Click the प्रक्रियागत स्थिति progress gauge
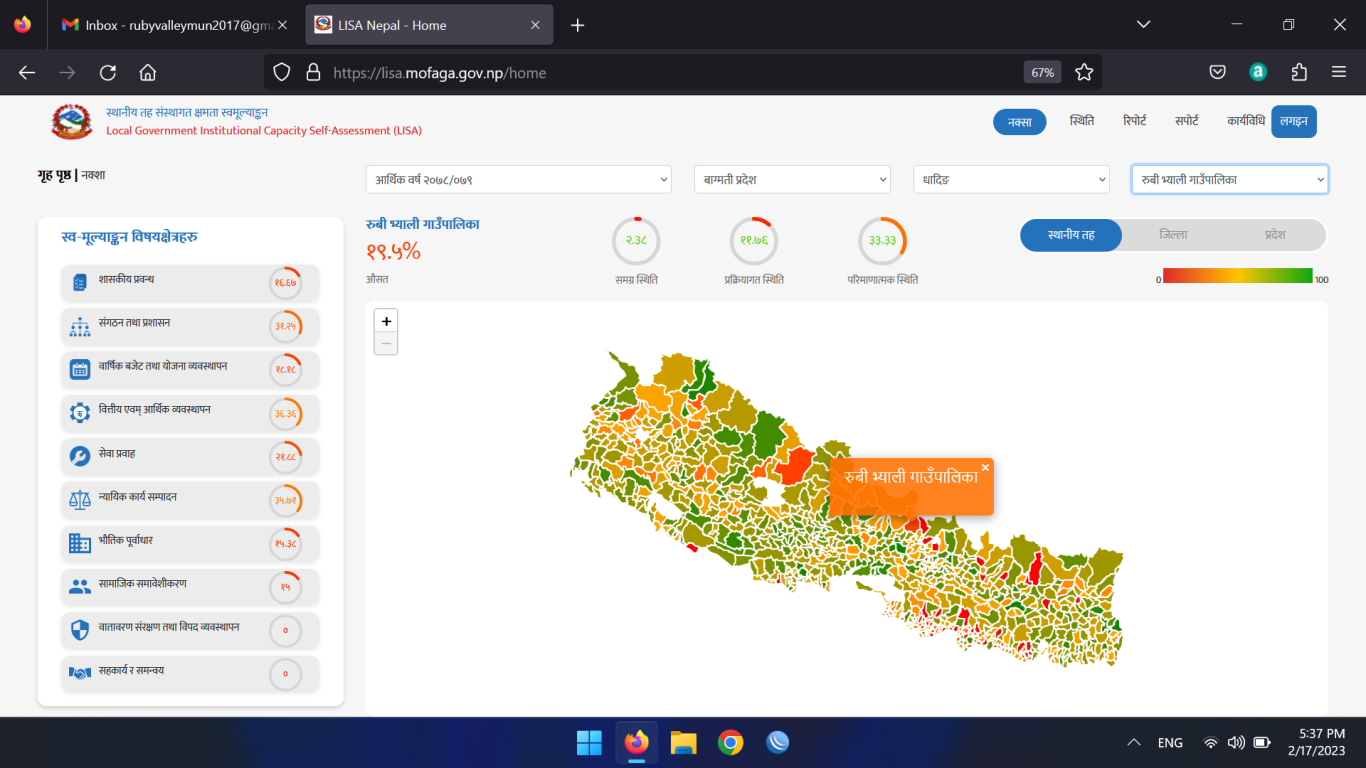This screenshot has height=768, width=1366. tap(753, 241)
